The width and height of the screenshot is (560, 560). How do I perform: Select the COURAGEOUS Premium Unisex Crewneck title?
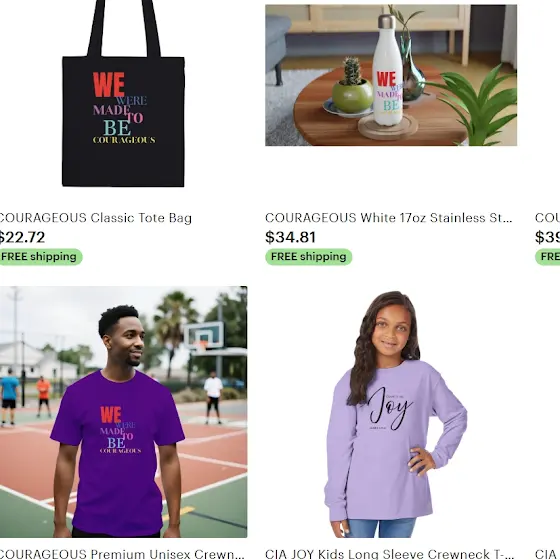121,554
